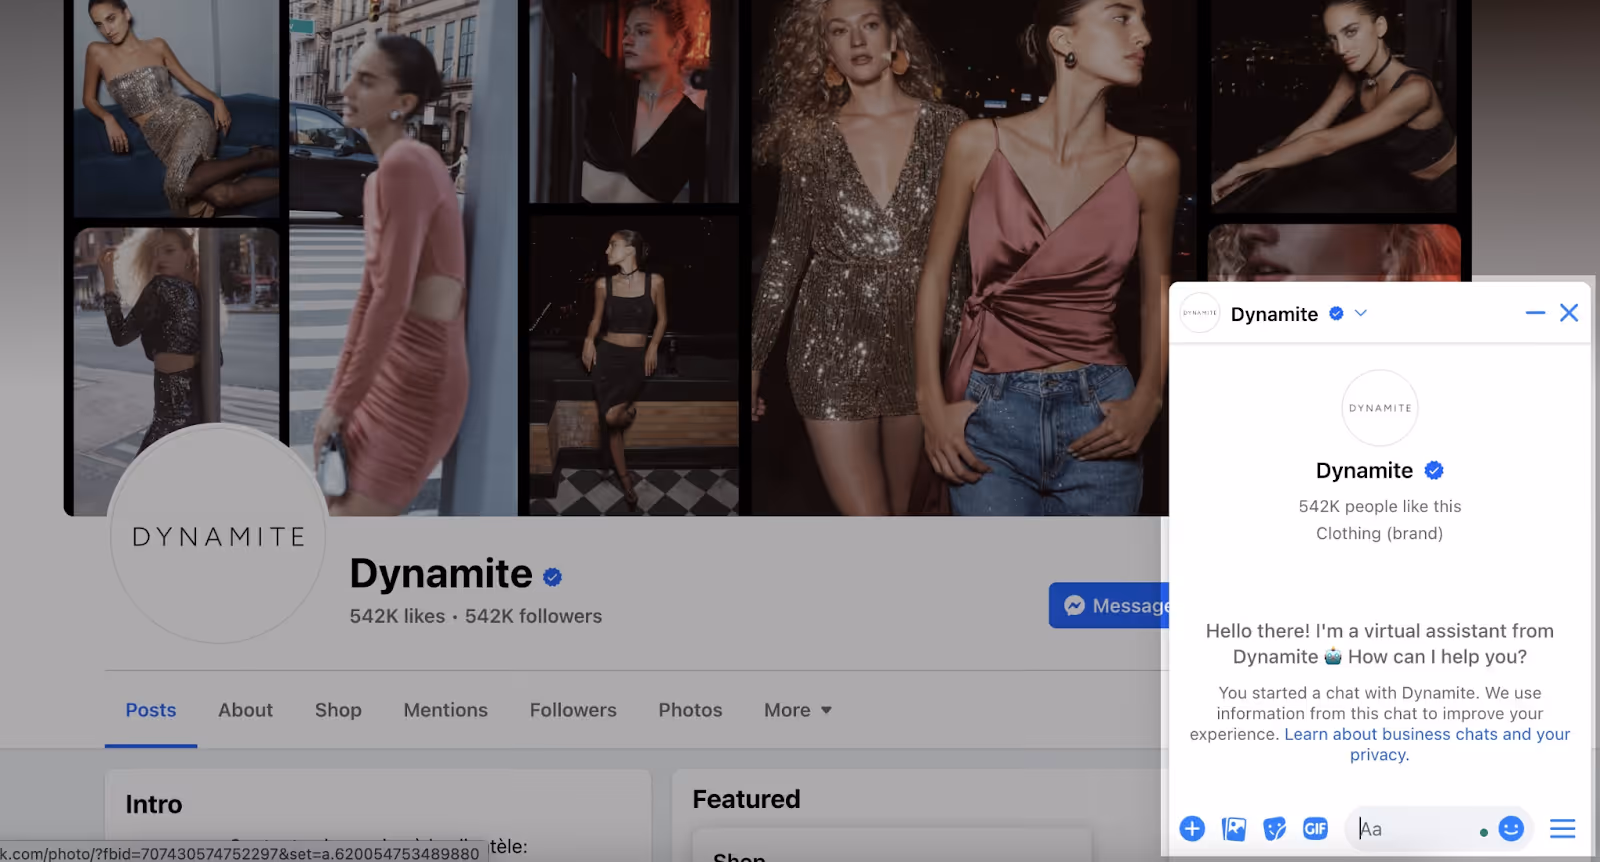Click the large Dynamite logo in chat
The height and width of the screenshot is (862, 1600).
(1380, 408)
